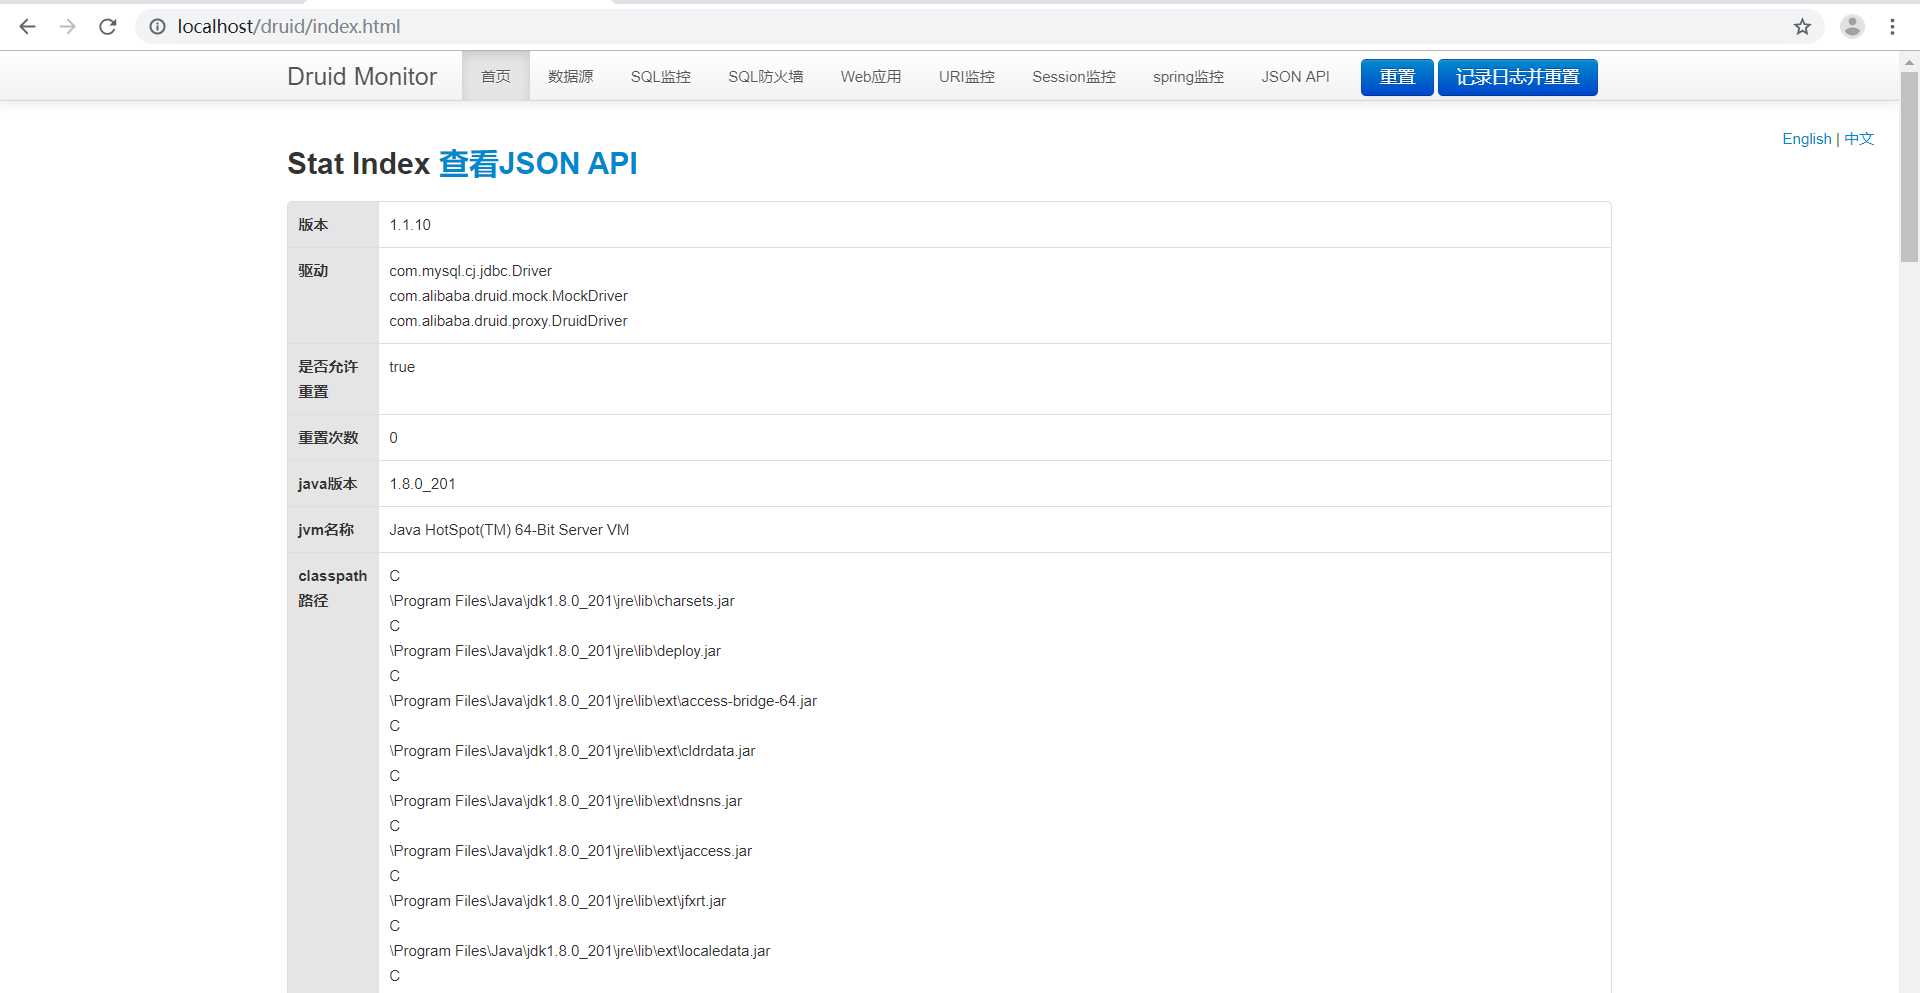Image resolution: width=1920 pixels, height=993 pixels.
Task: Switch language to 中文
Action: coord(1859,139)
